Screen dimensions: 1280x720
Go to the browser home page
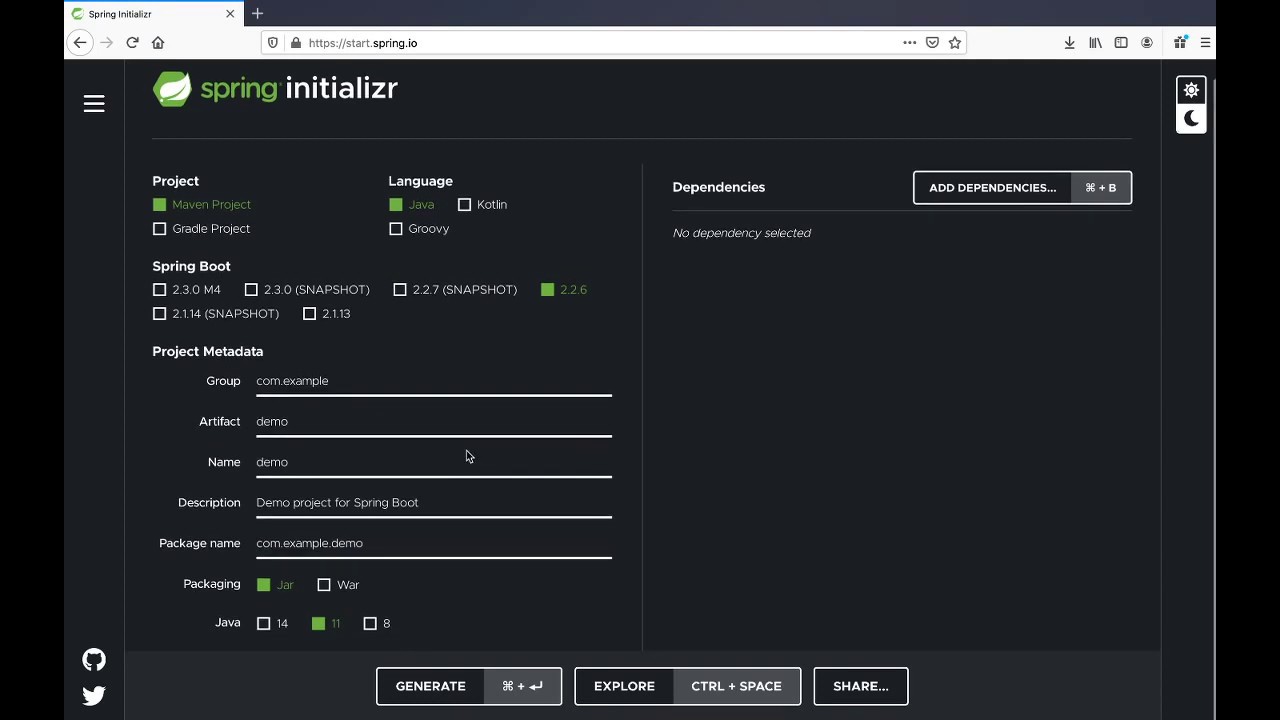point(158,43)
